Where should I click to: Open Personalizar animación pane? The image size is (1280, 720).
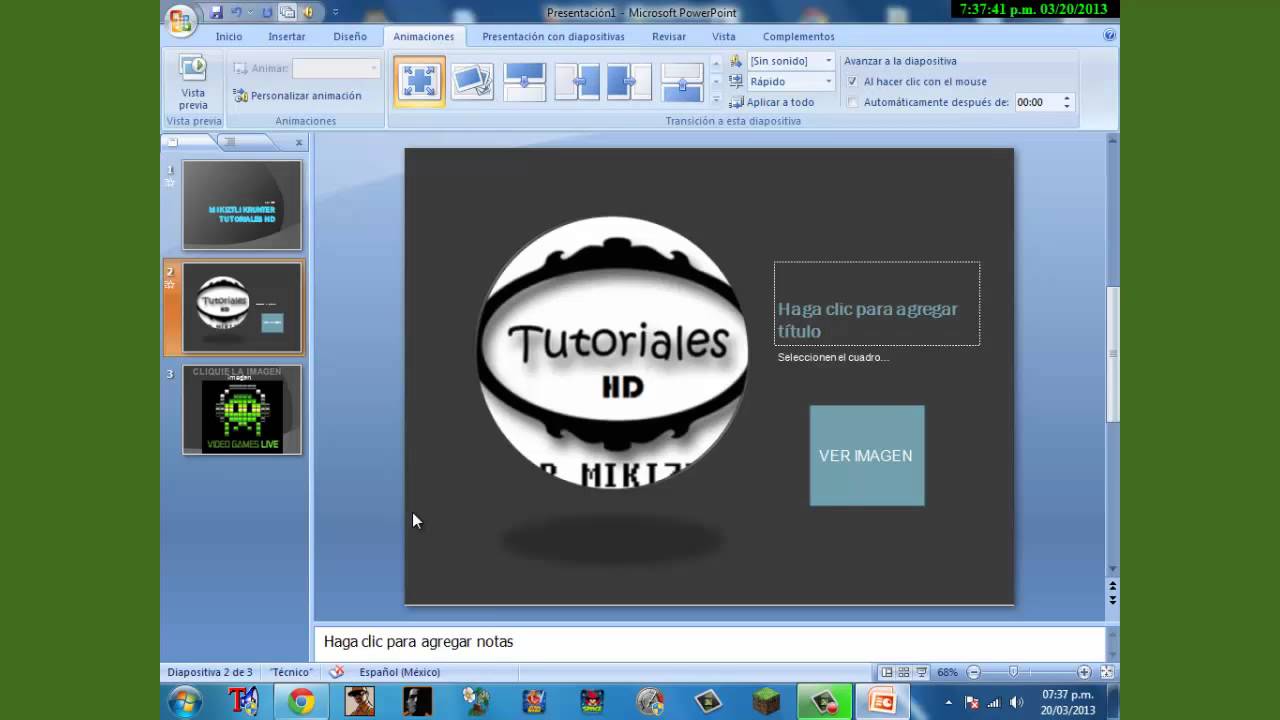coord(297,96)
